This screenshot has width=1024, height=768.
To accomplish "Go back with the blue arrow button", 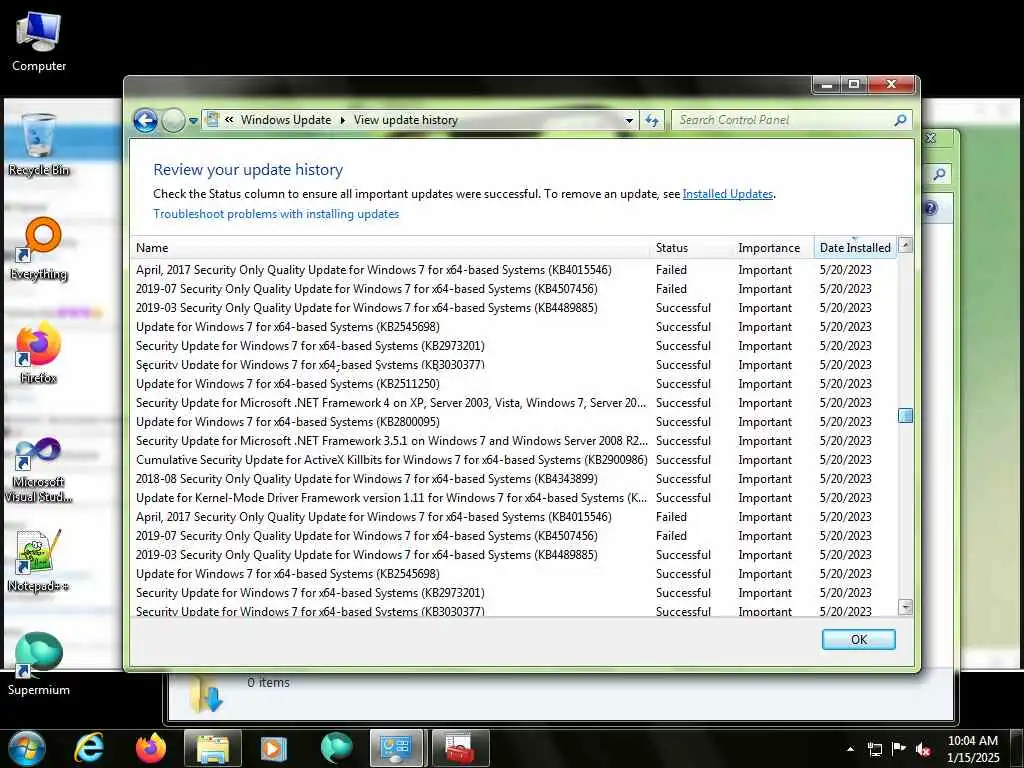I will pyautogui.click(x=146, y=120).
